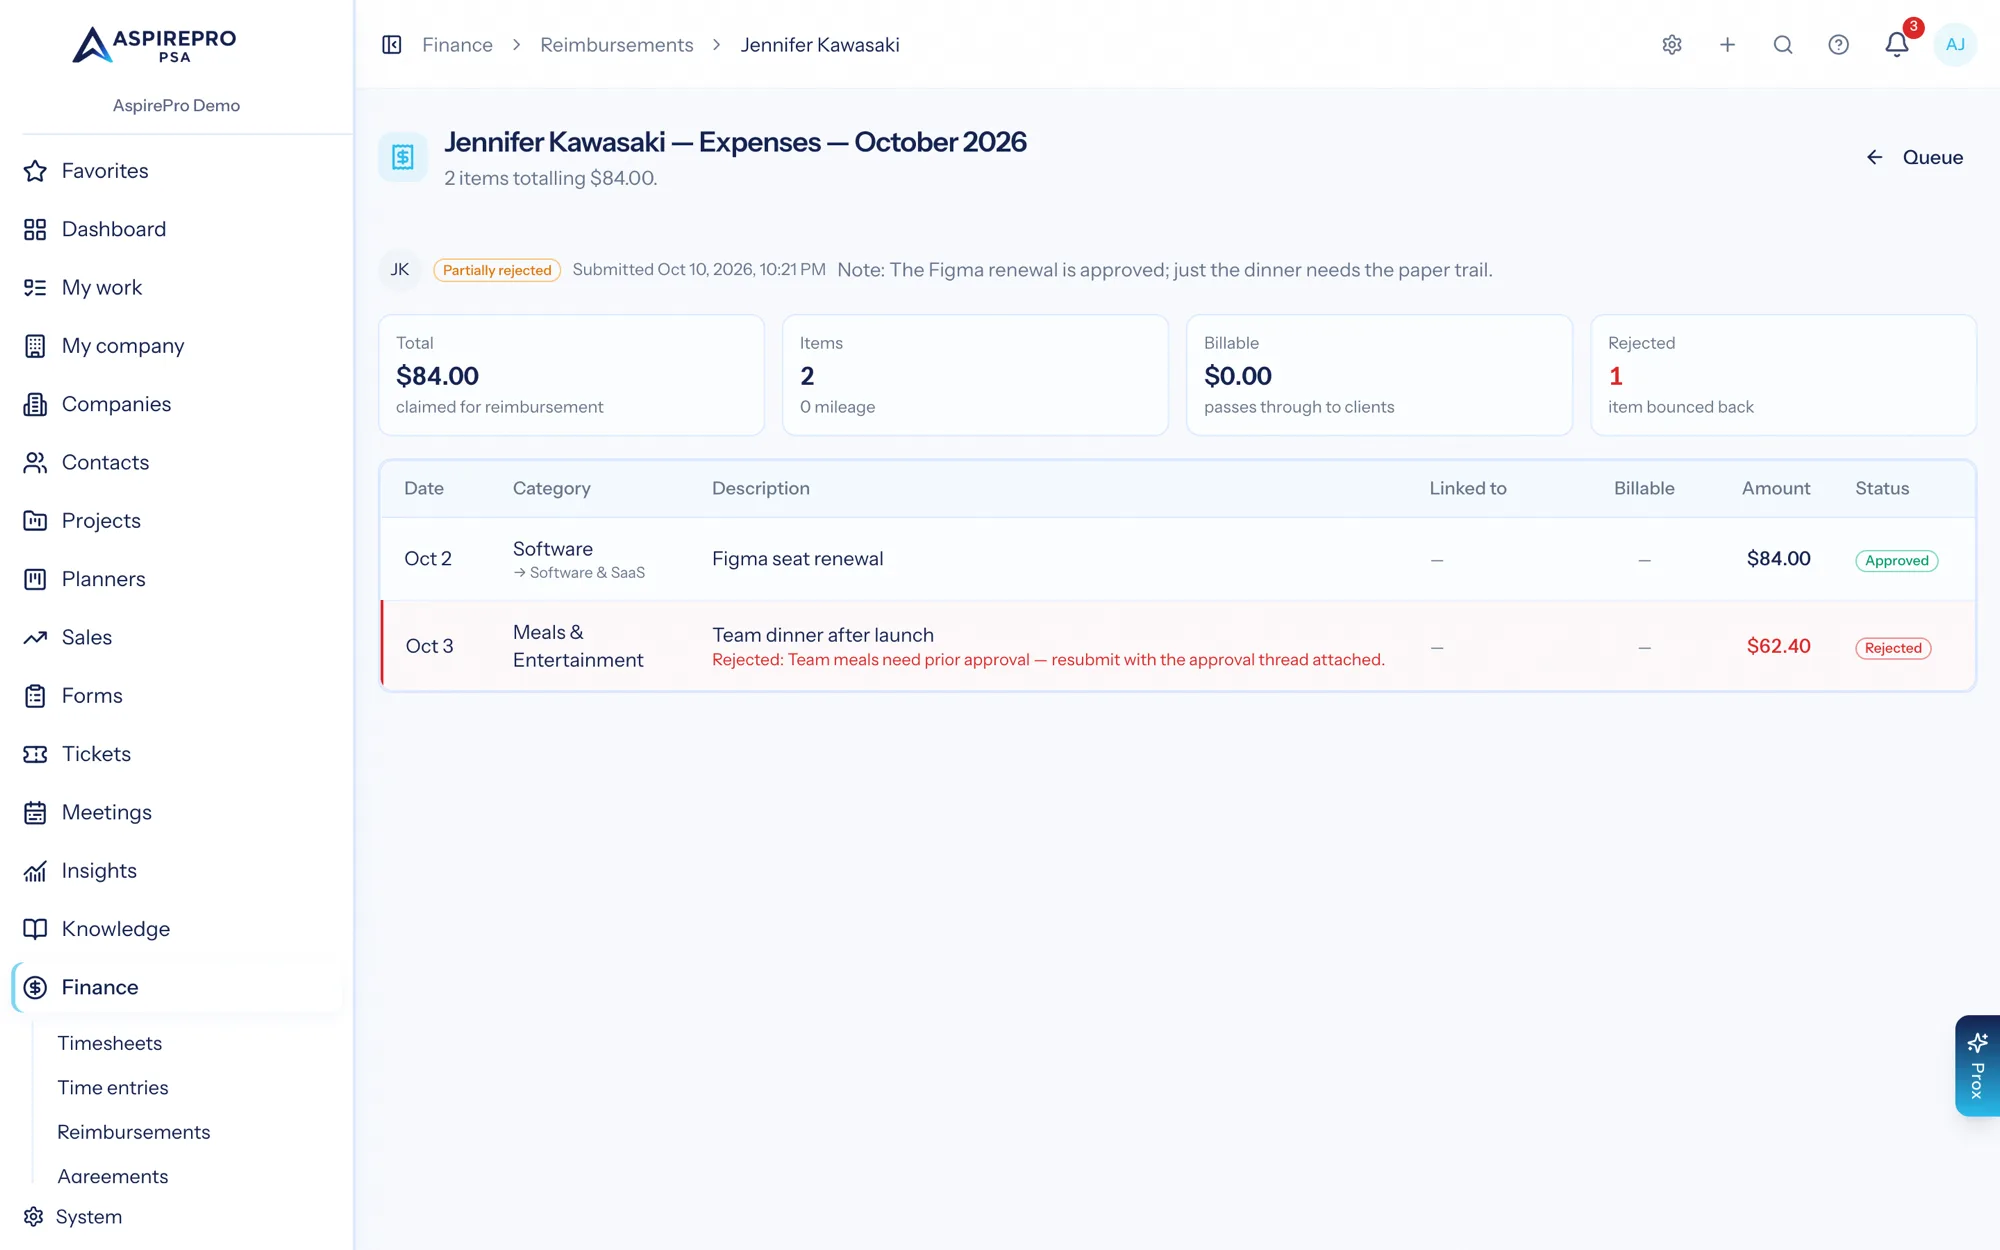Click the JK submitter avatar
Screen dimensions: 2000x1250
coord(400,270)
